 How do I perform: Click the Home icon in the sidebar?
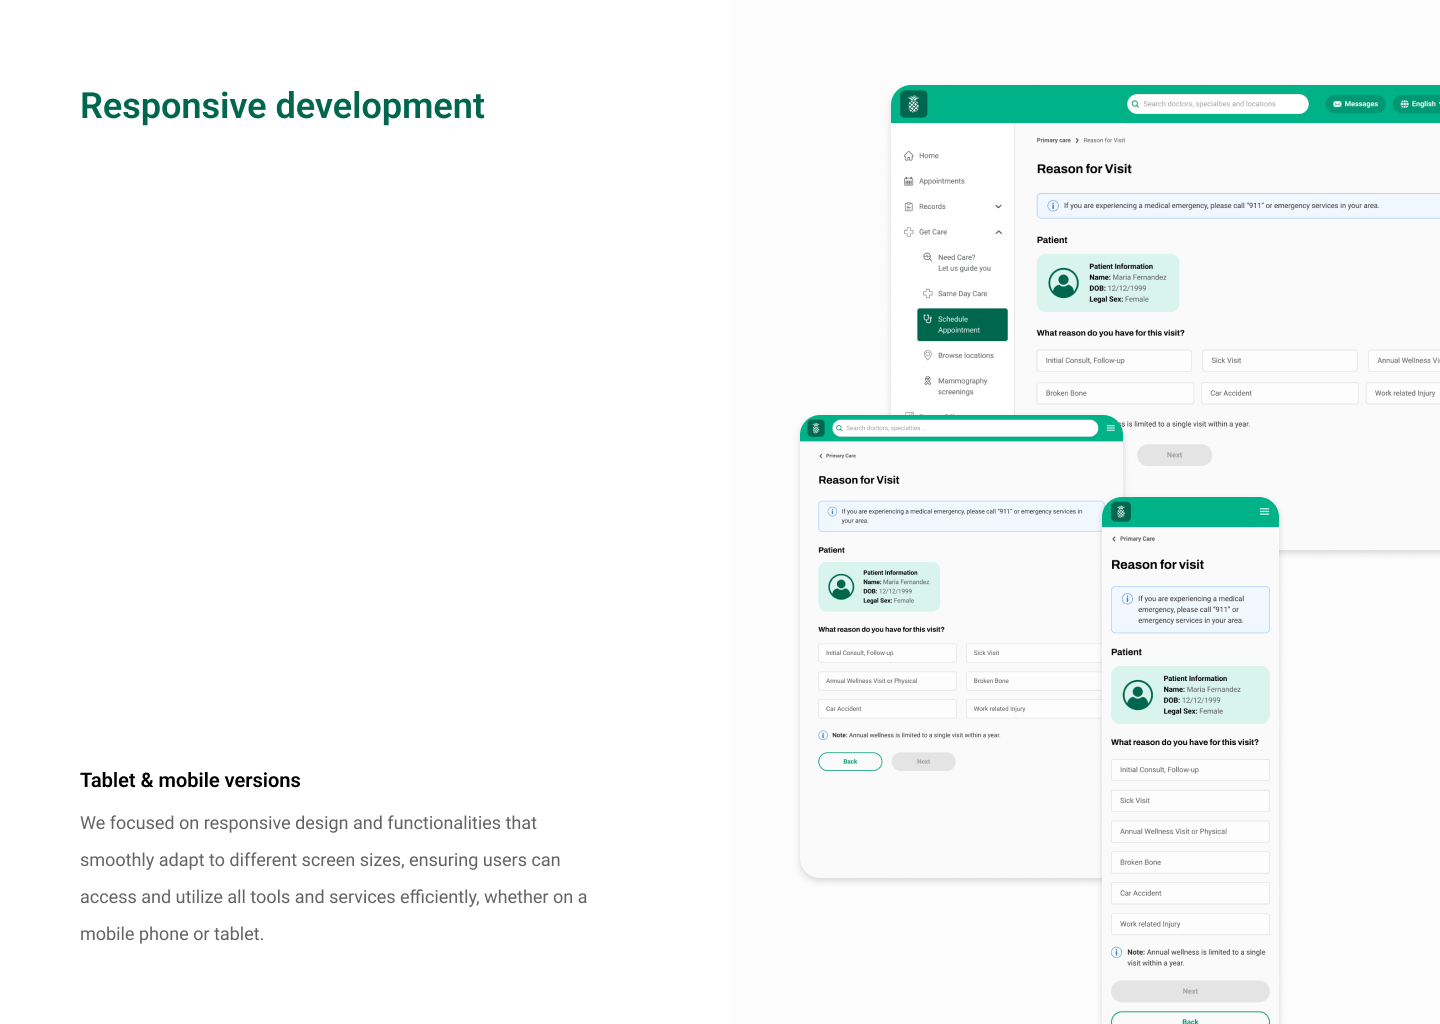tap(909, 156)
